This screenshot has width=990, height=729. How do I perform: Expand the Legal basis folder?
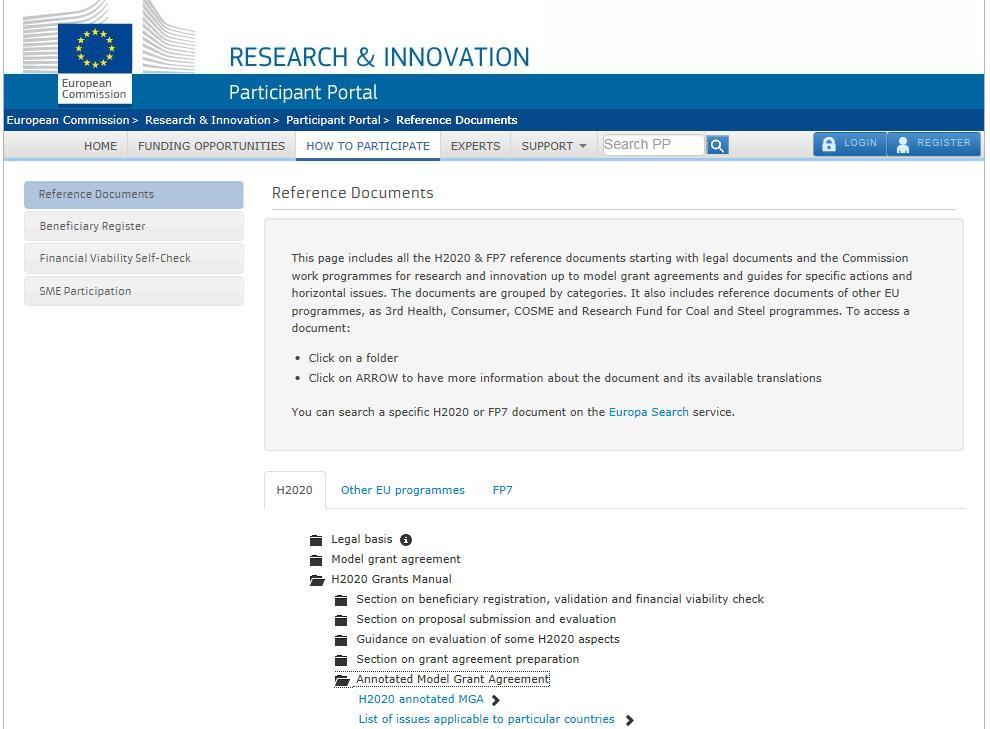[x=362, y=539]
